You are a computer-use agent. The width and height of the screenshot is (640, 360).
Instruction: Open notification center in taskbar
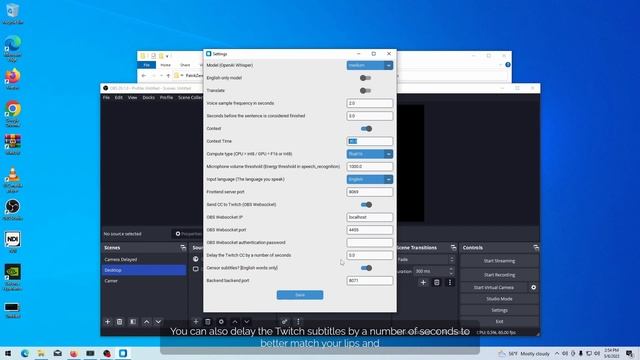630,353
